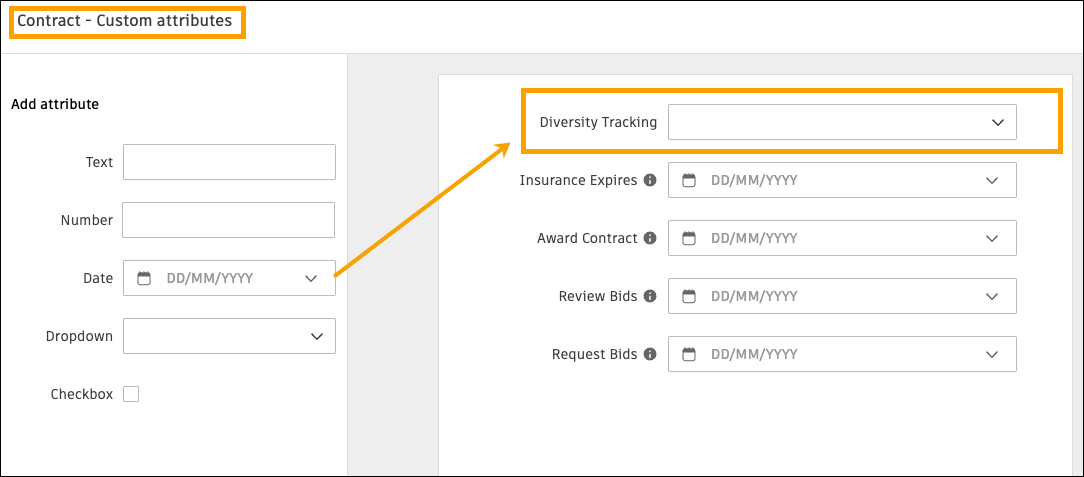The width and height of the screenshot is (1084, 477).
Task: Click calendar icon in Insurance Expires field
Action: click(x=689, y=181)
